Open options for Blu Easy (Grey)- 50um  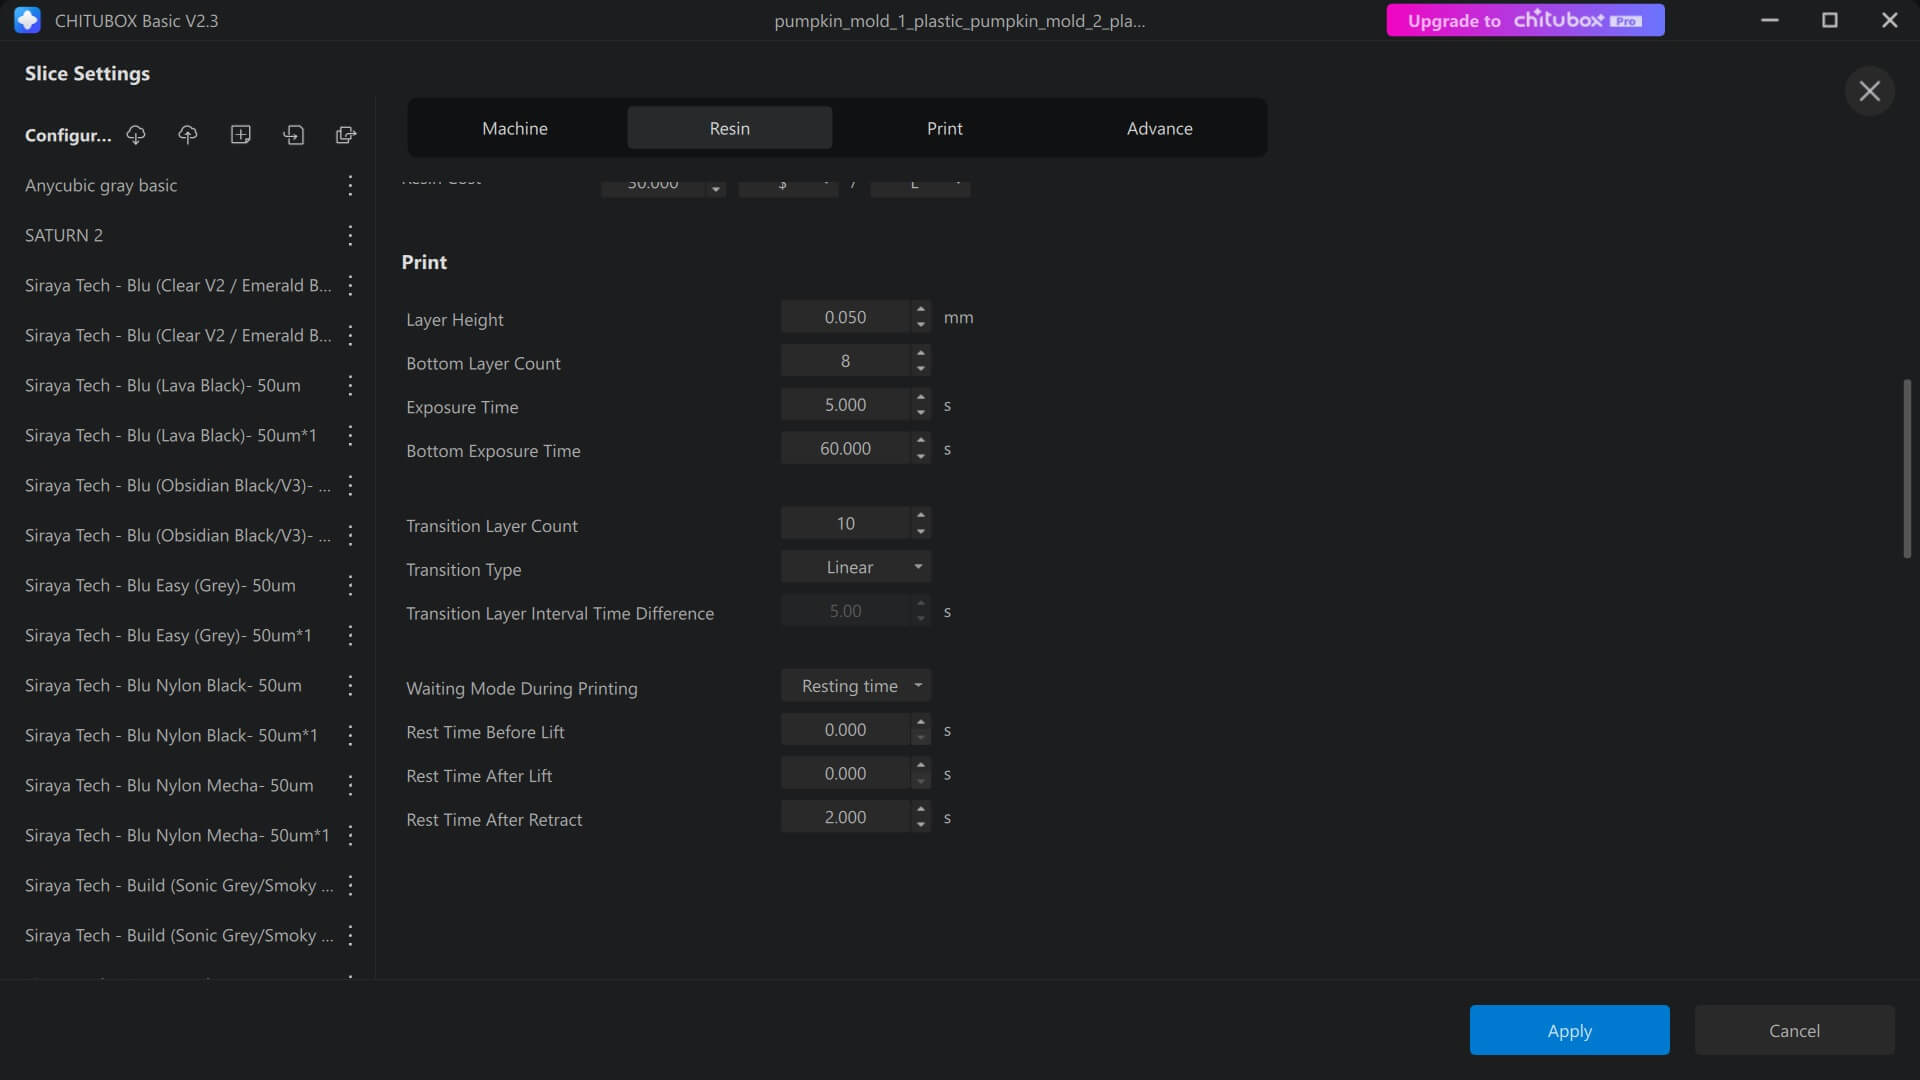click(x=350, y=585)
